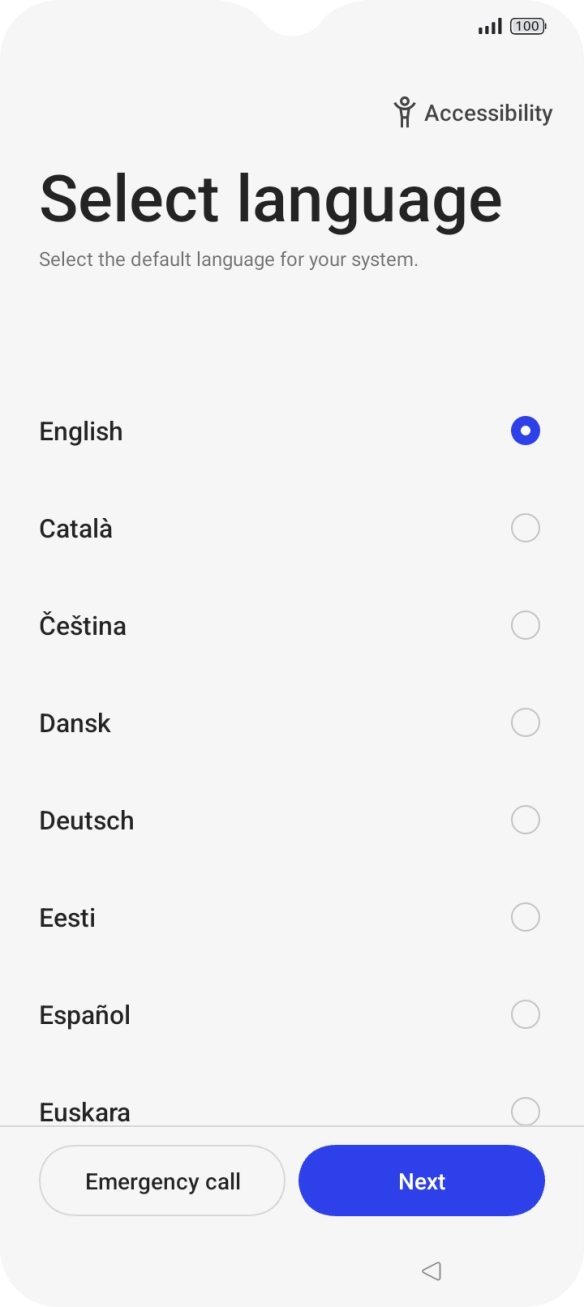The width and height of the screenshot is (584, 1307).
Task: Tap the Next button
Action: click(421, 1181)
